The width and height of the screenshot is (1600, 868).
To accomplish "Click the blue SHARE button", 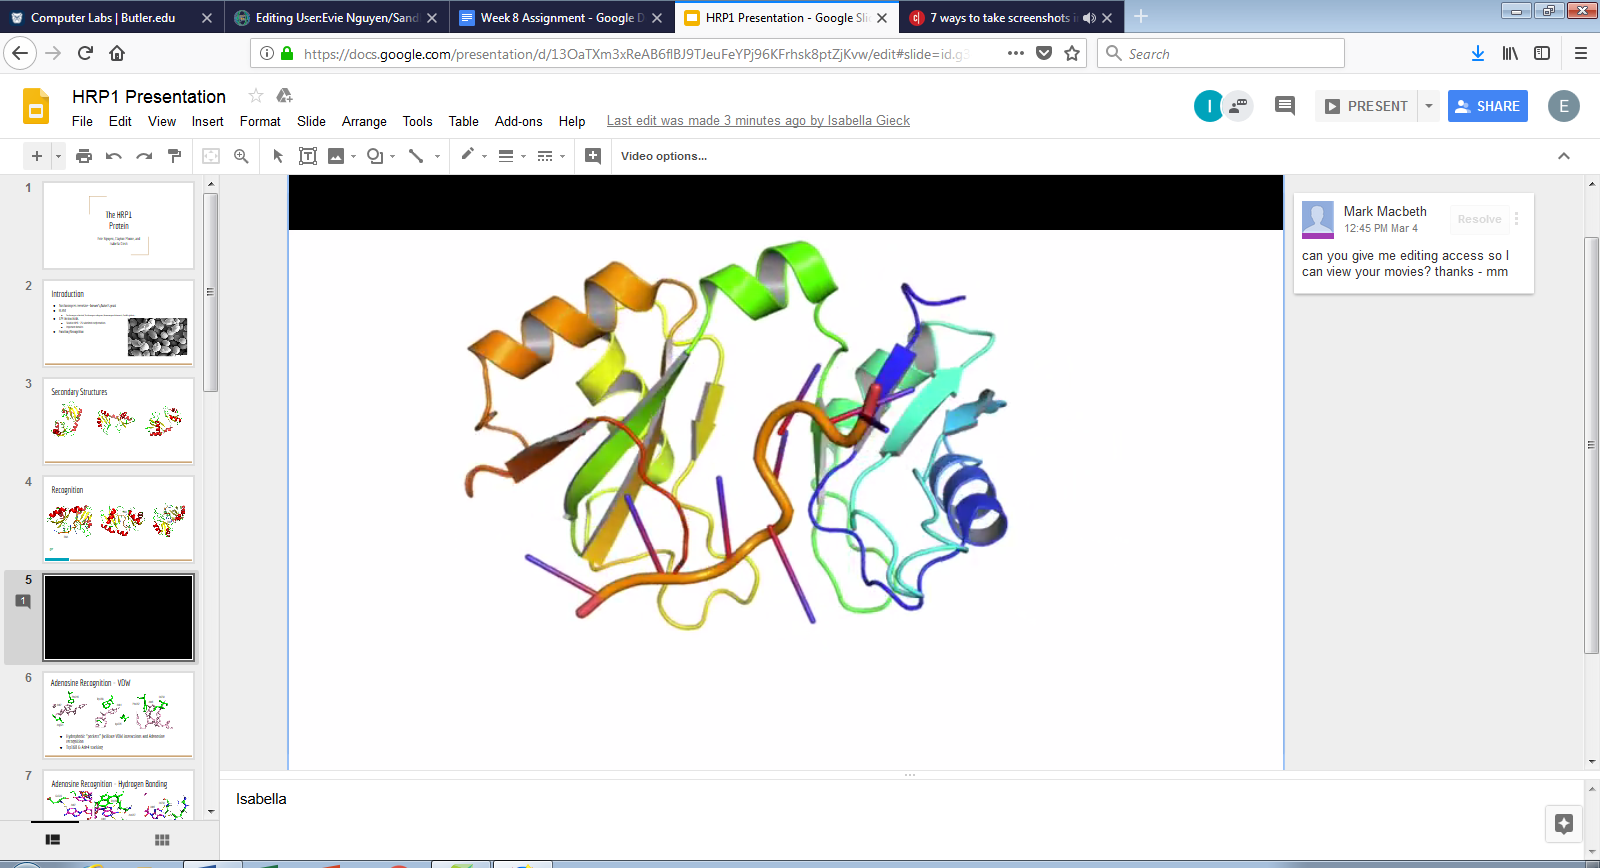I will [1487, 106].
